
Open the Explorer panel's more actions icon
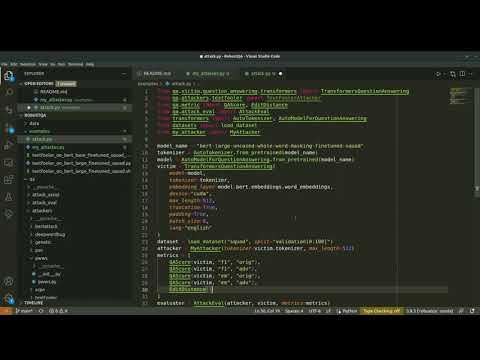coord(124,74)
